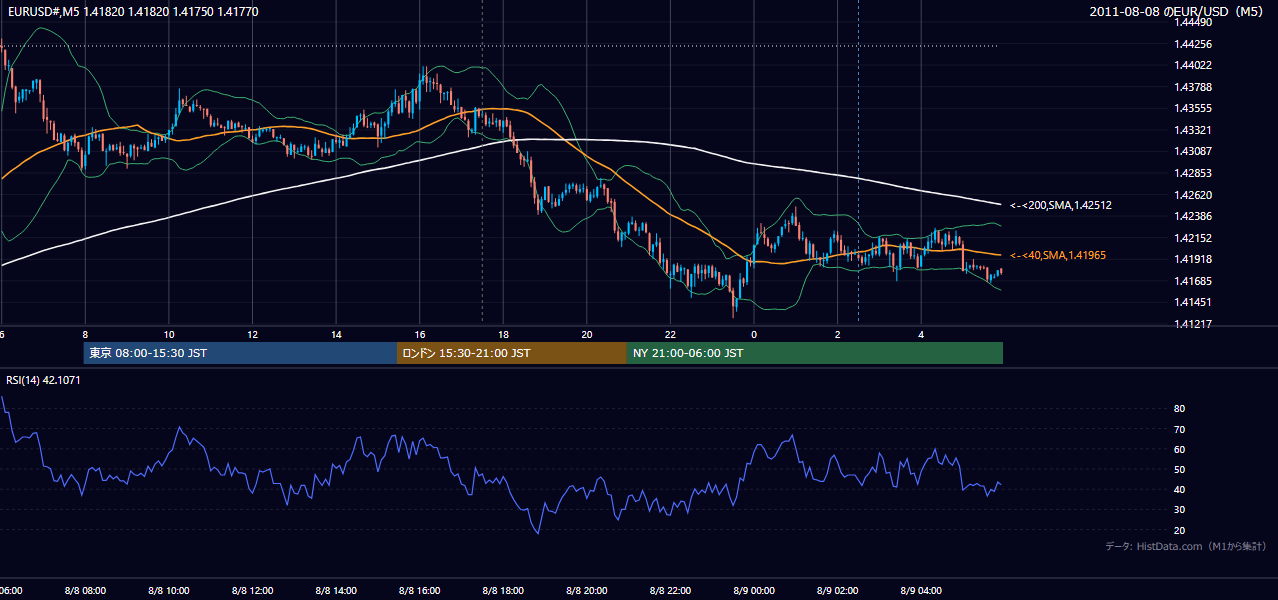Click the RSI(14) 42.1071 indicator label
Viewport: 1278px width, 600px height.
(x=43, y=380)
